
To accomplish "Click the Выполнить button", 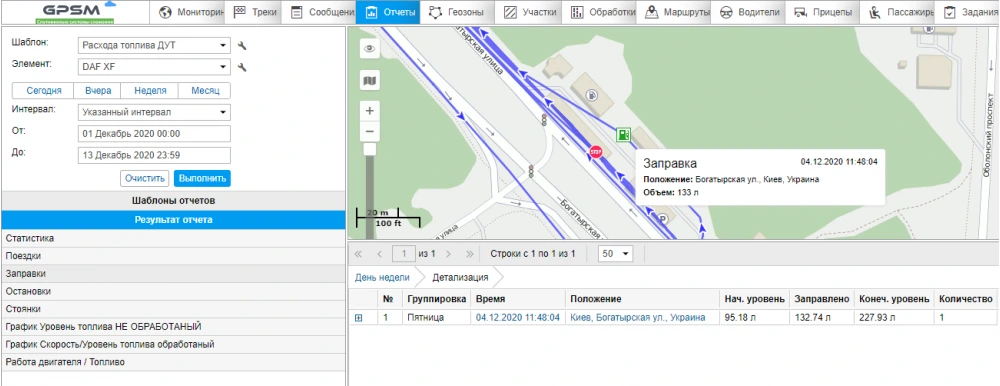I will [x=202, y=178].
